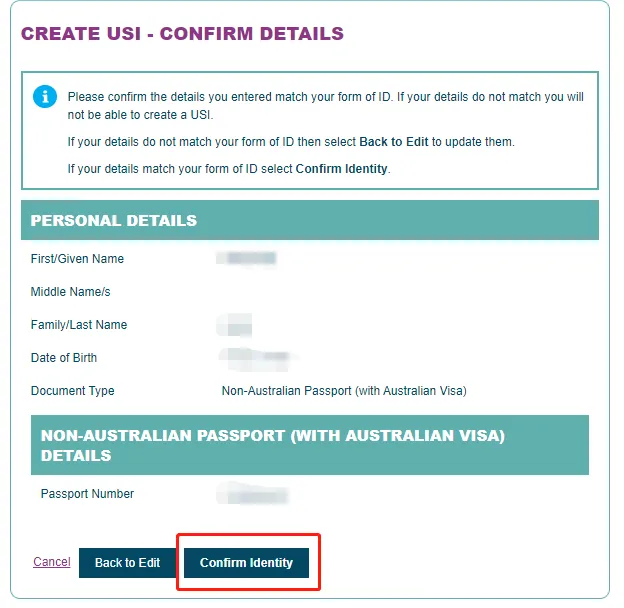Click the Passport Number label
624x608 pixels.
[x=87, y=494]
